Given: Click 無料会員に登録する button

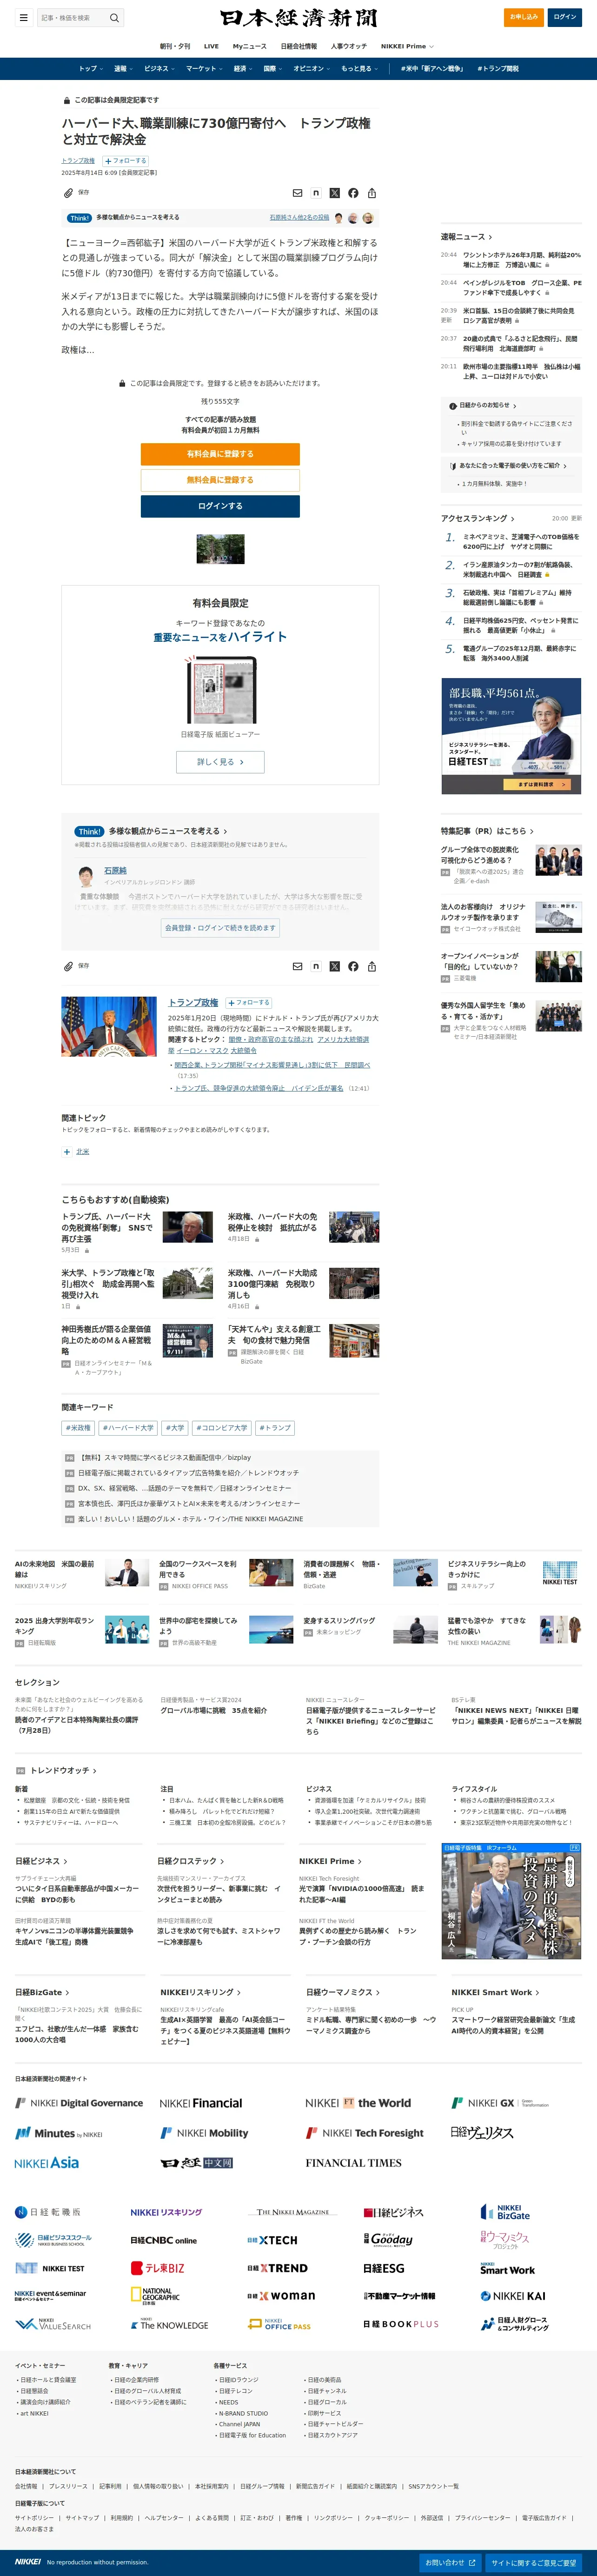Looking at the screenshot, I should tap(220, 480).
